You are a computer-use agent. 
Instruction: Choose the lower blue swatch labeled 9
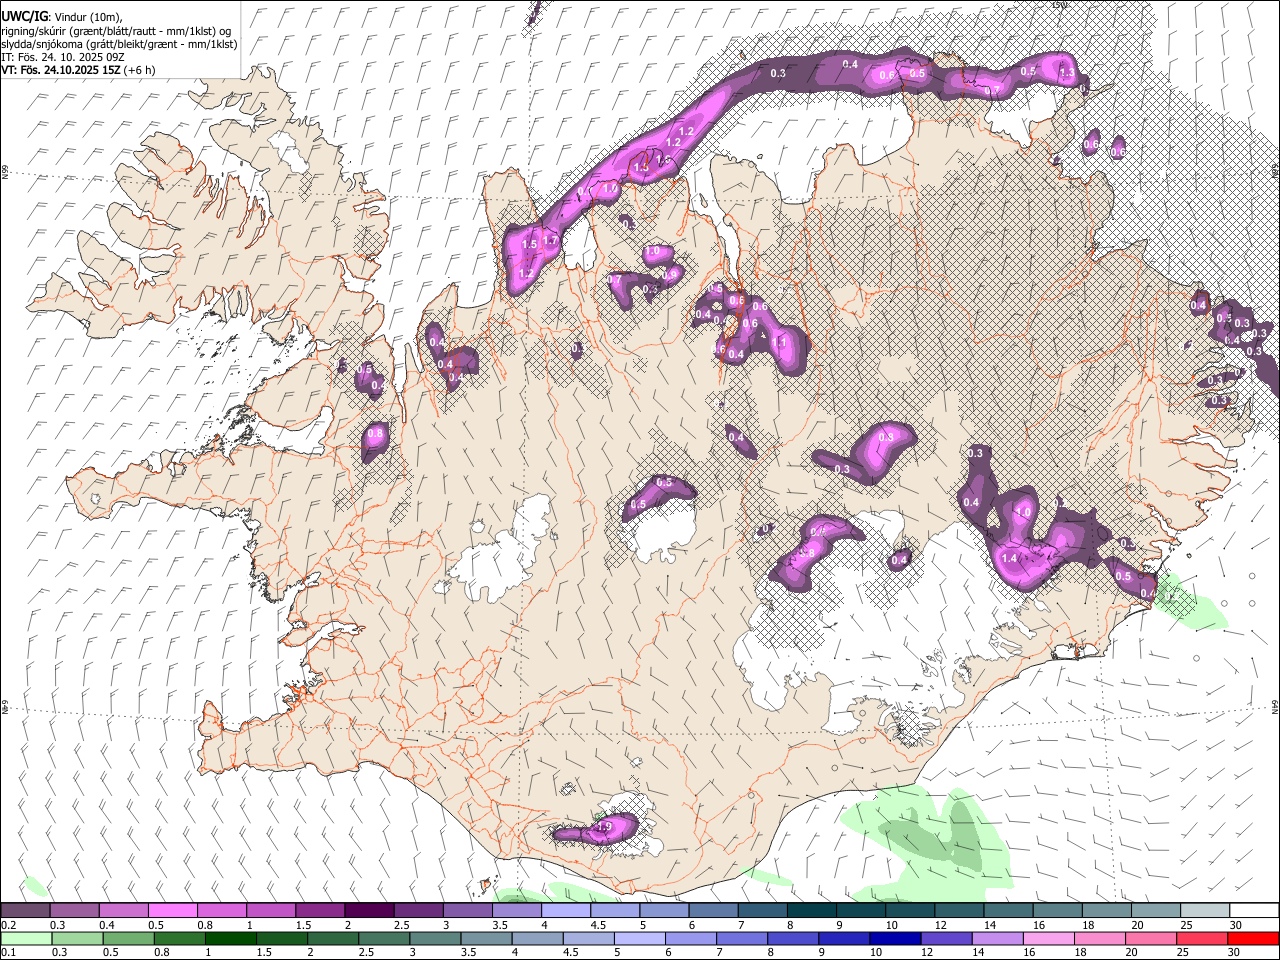[842, 939]
